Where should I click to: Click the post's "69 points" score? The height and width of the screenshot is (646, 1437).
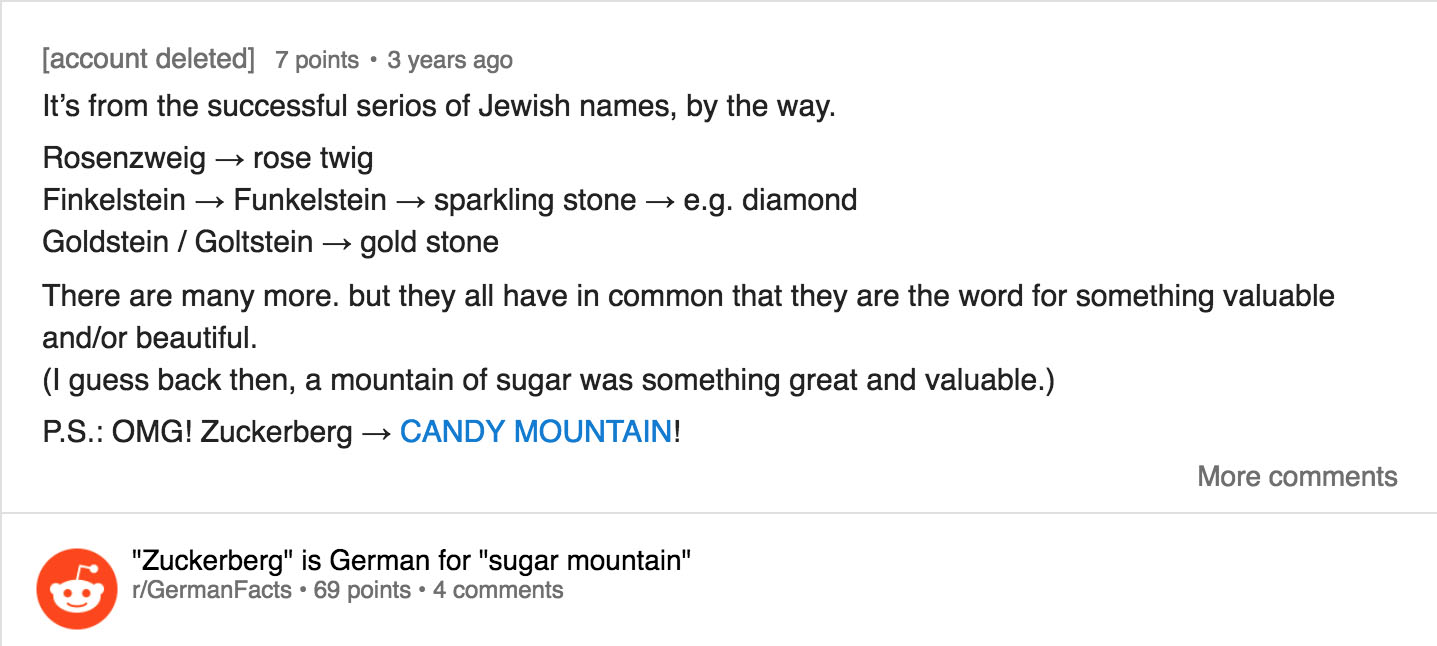(x=362, y=590)
